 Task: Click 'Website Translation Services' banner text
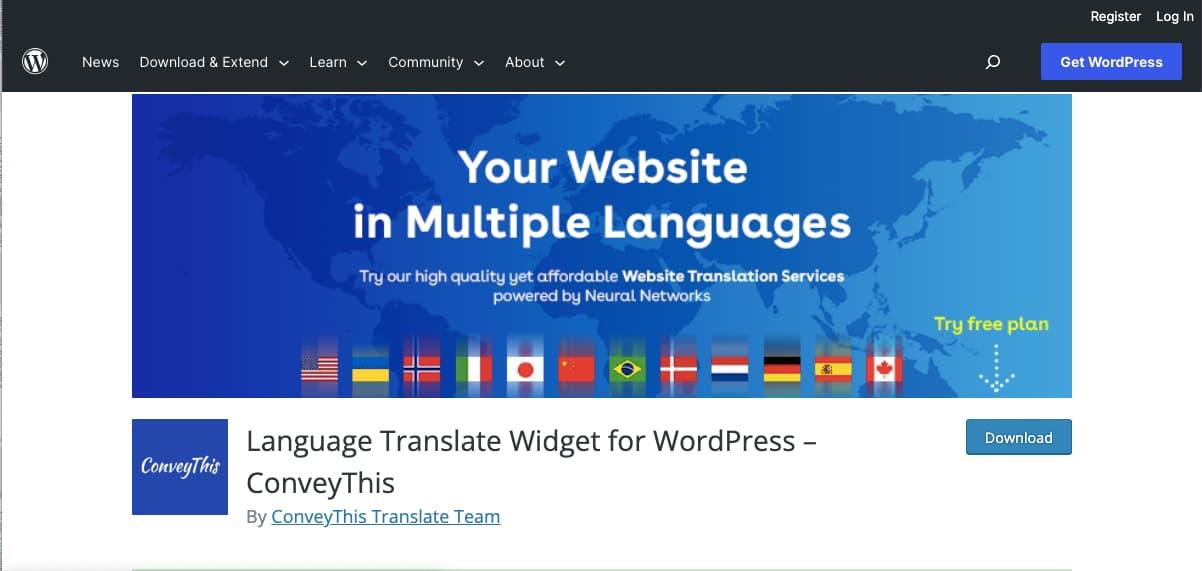click(733, 276)
